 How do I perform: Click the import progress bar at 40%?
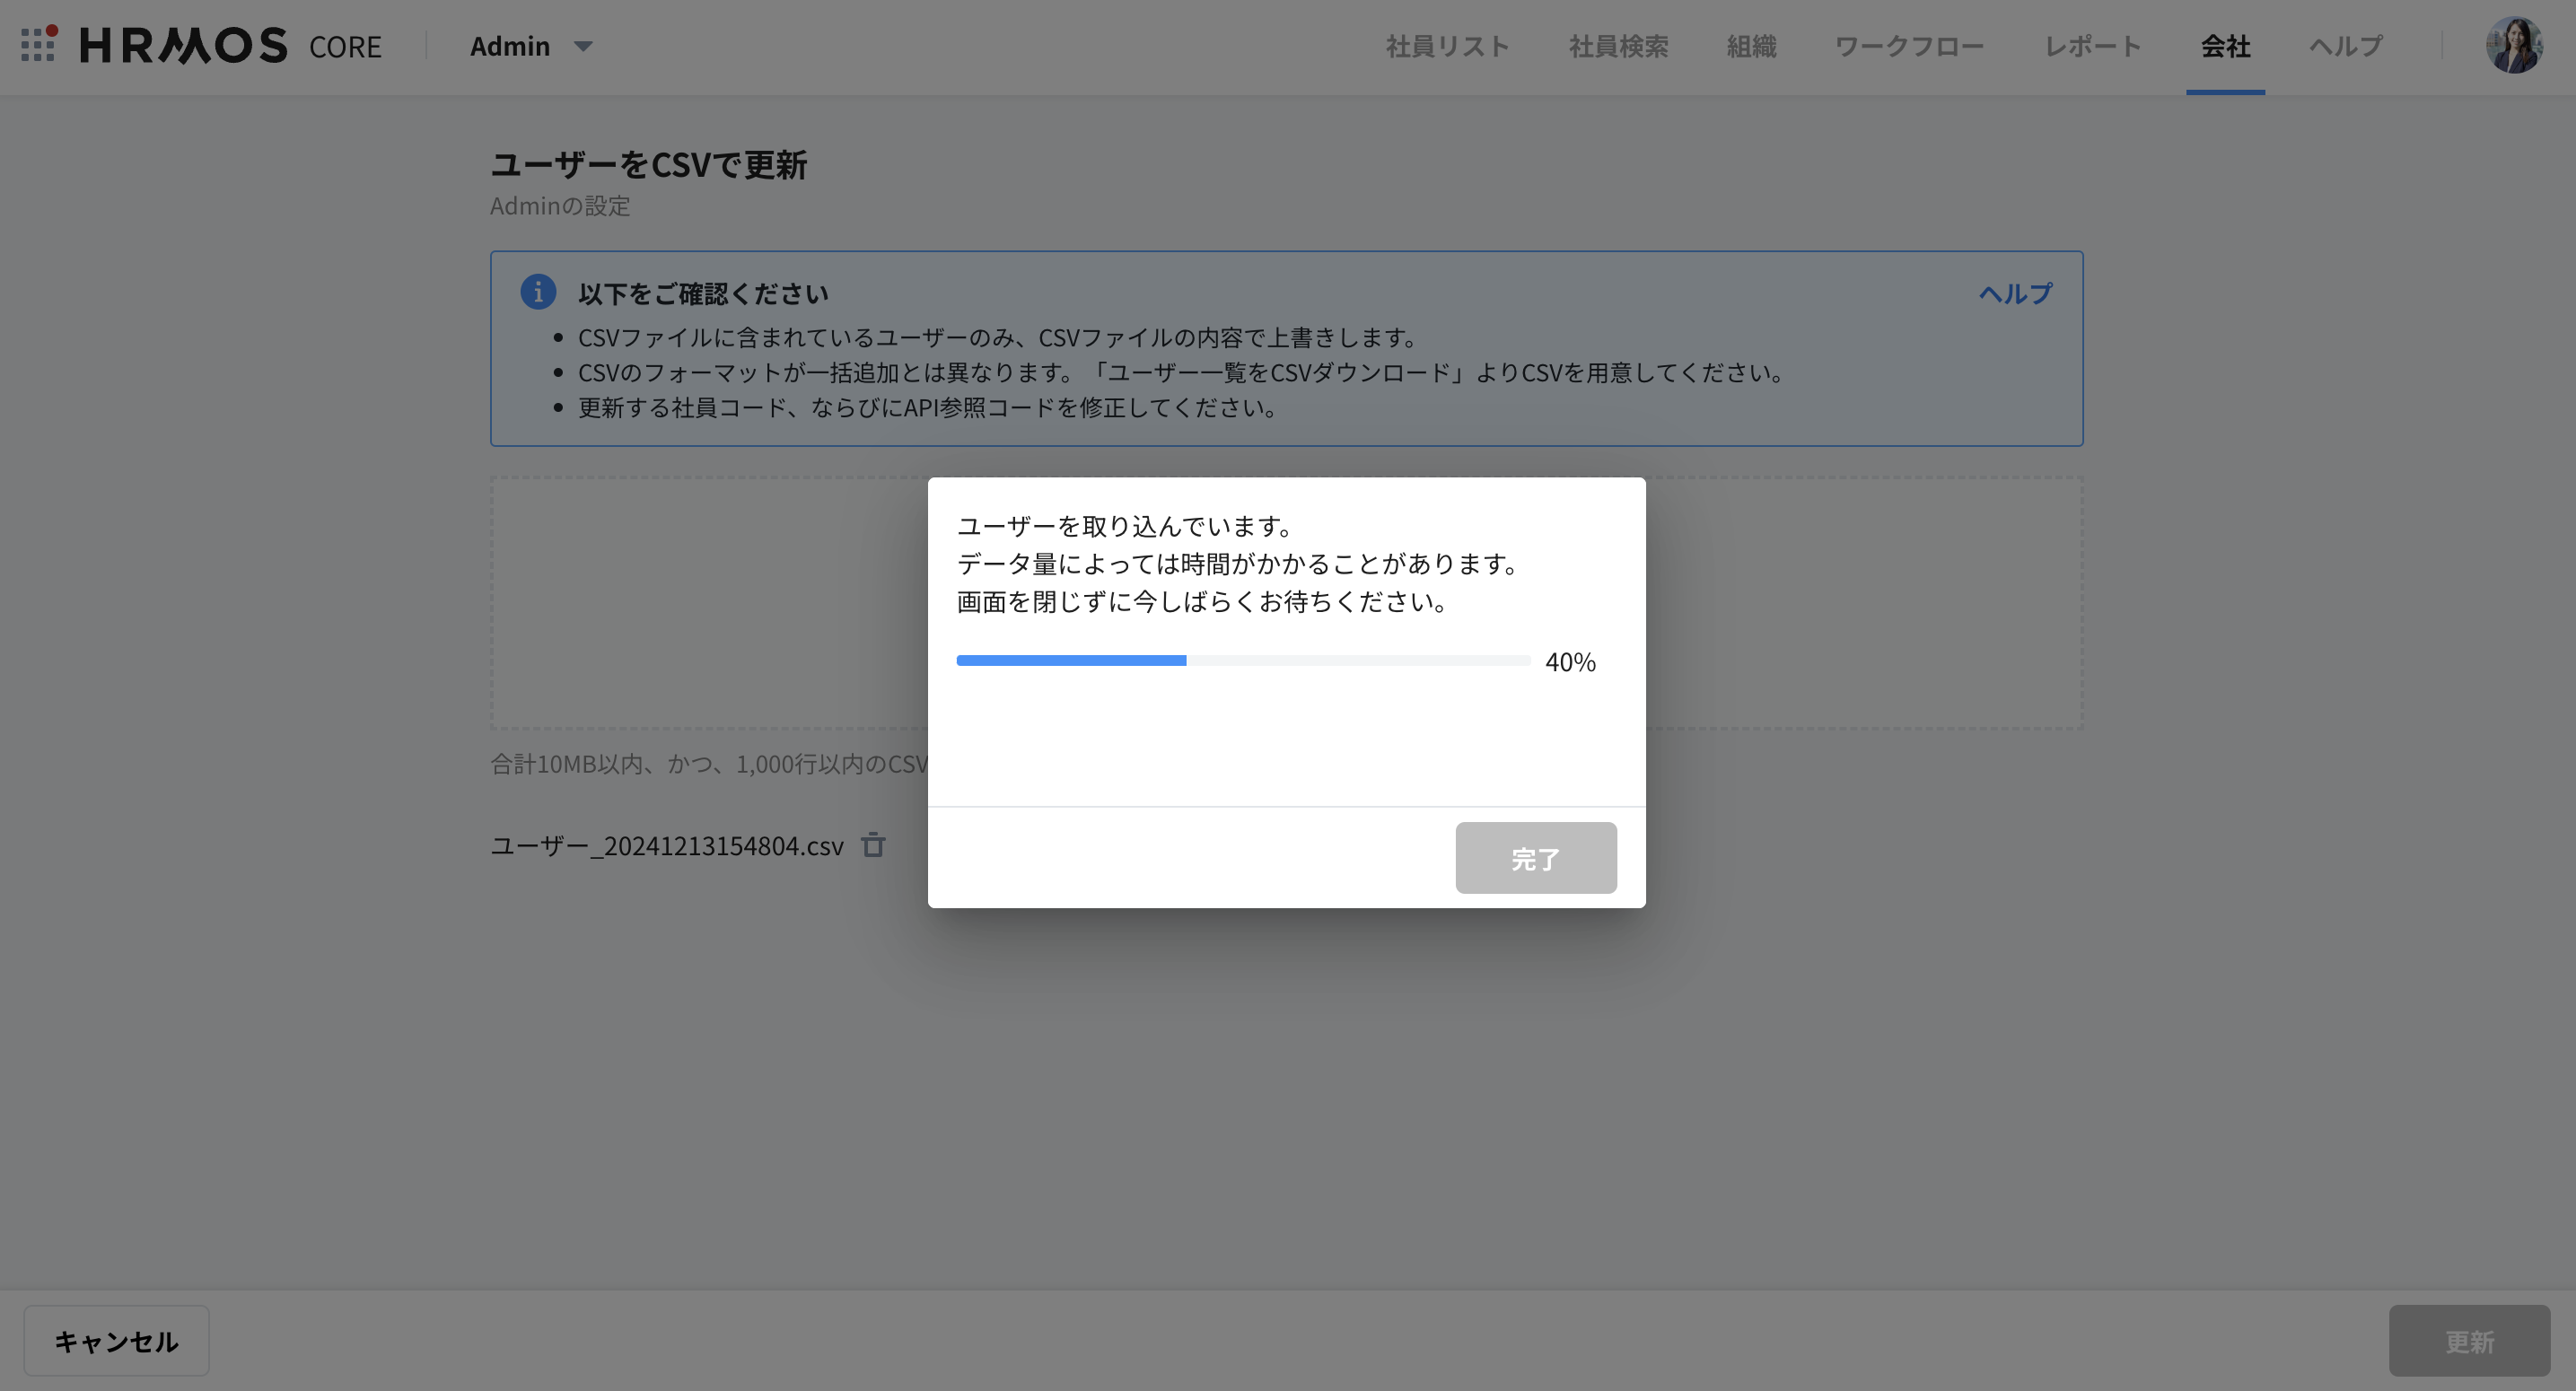point(1242,660)
